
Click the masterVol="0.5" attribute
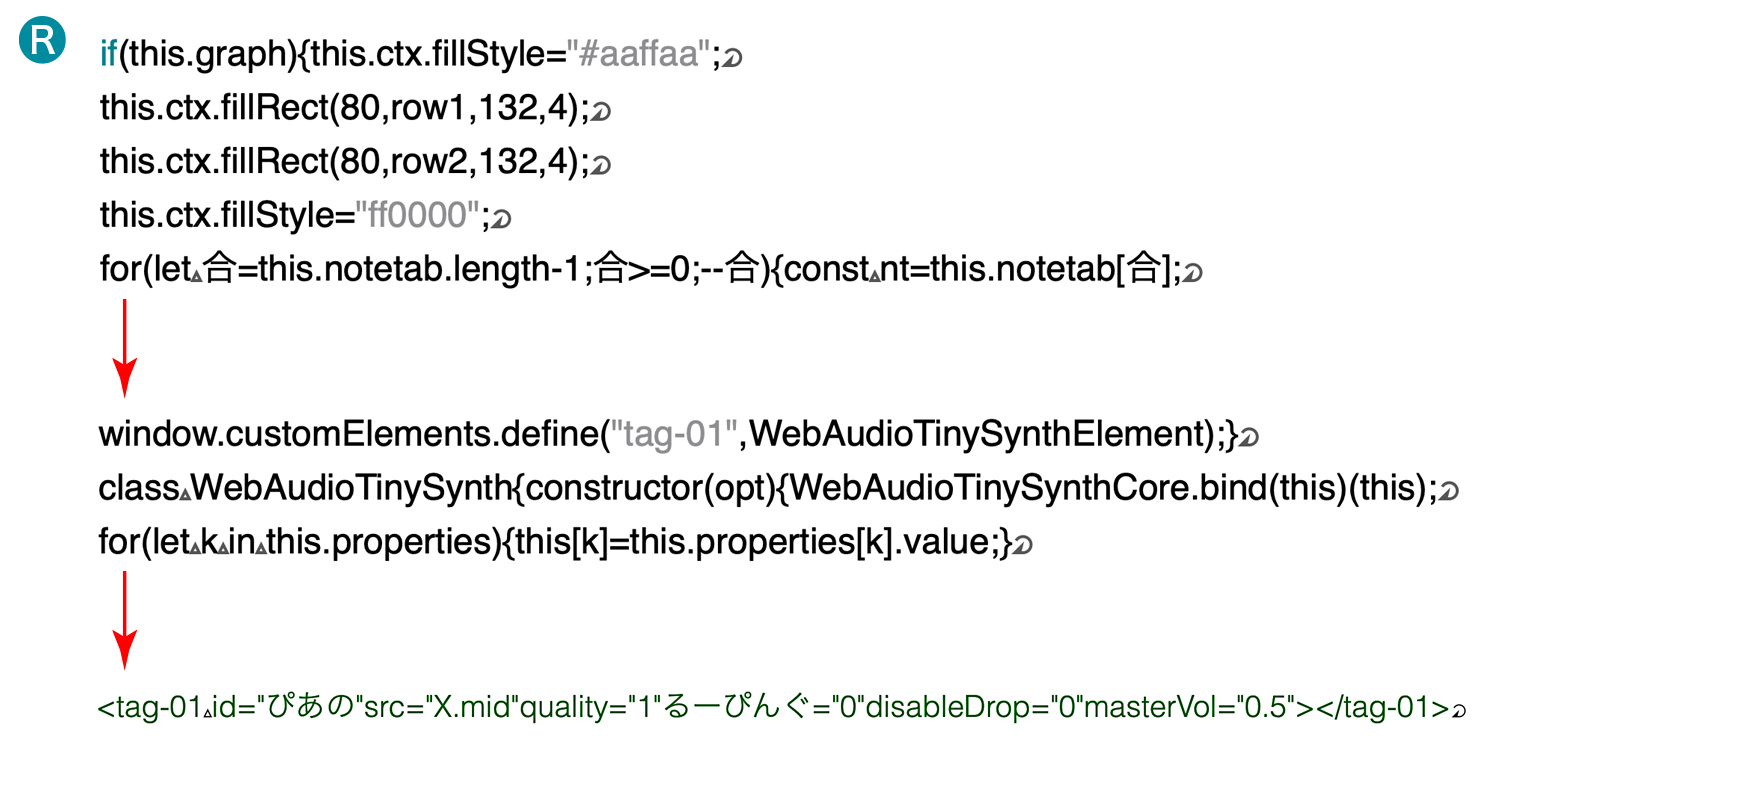[1189, 707]
